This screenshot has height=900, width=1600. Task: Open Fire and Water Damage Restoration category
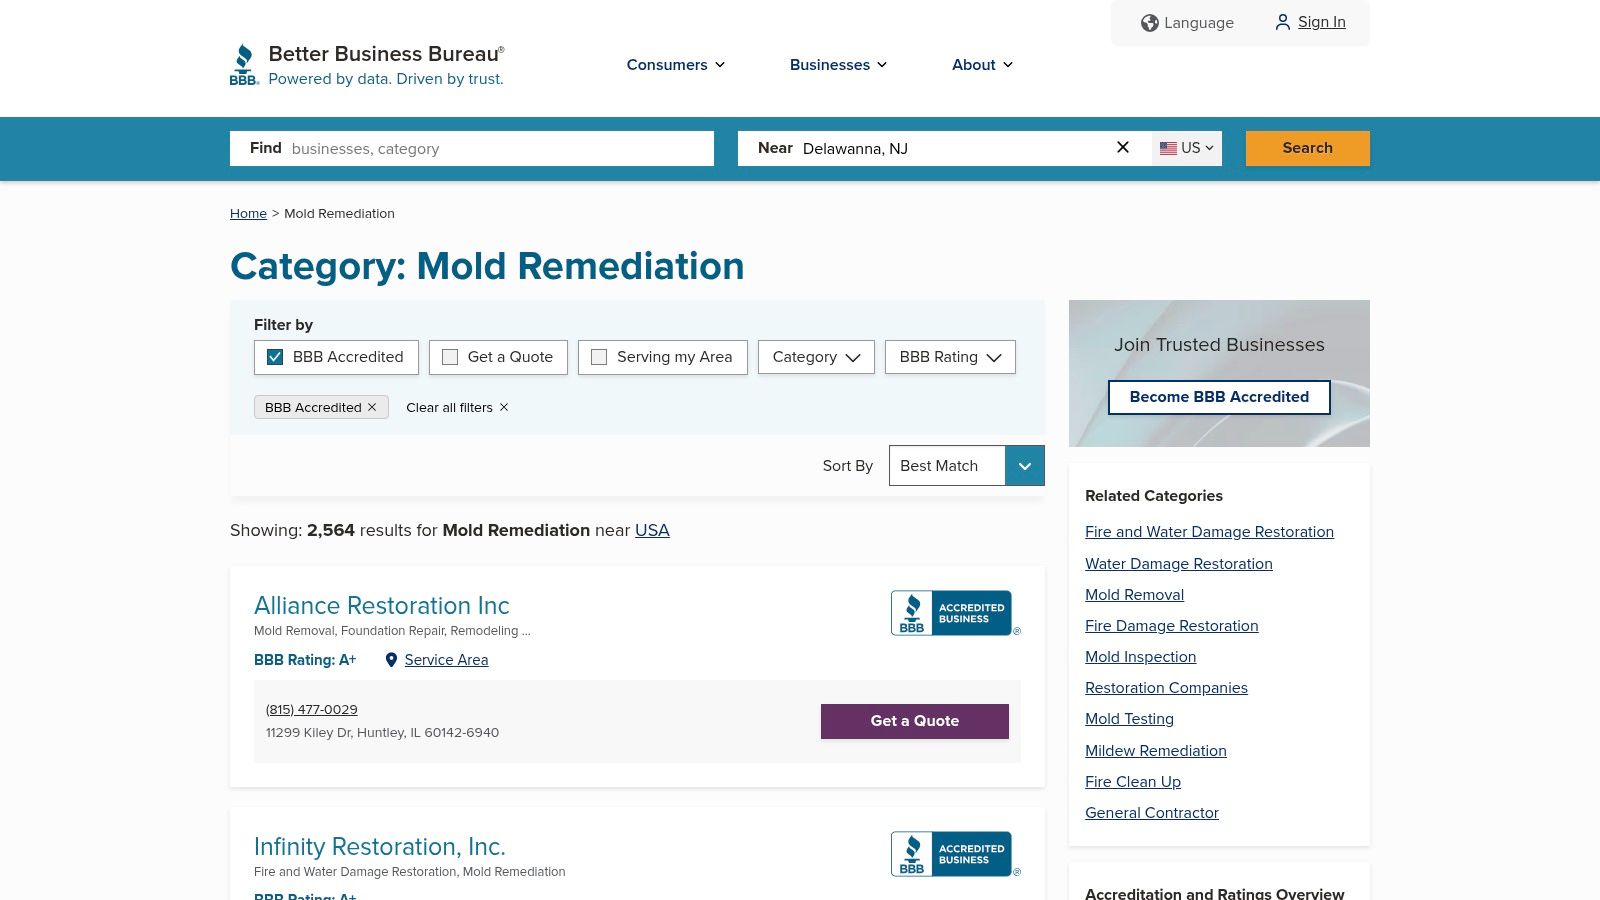click(1209, 532)
